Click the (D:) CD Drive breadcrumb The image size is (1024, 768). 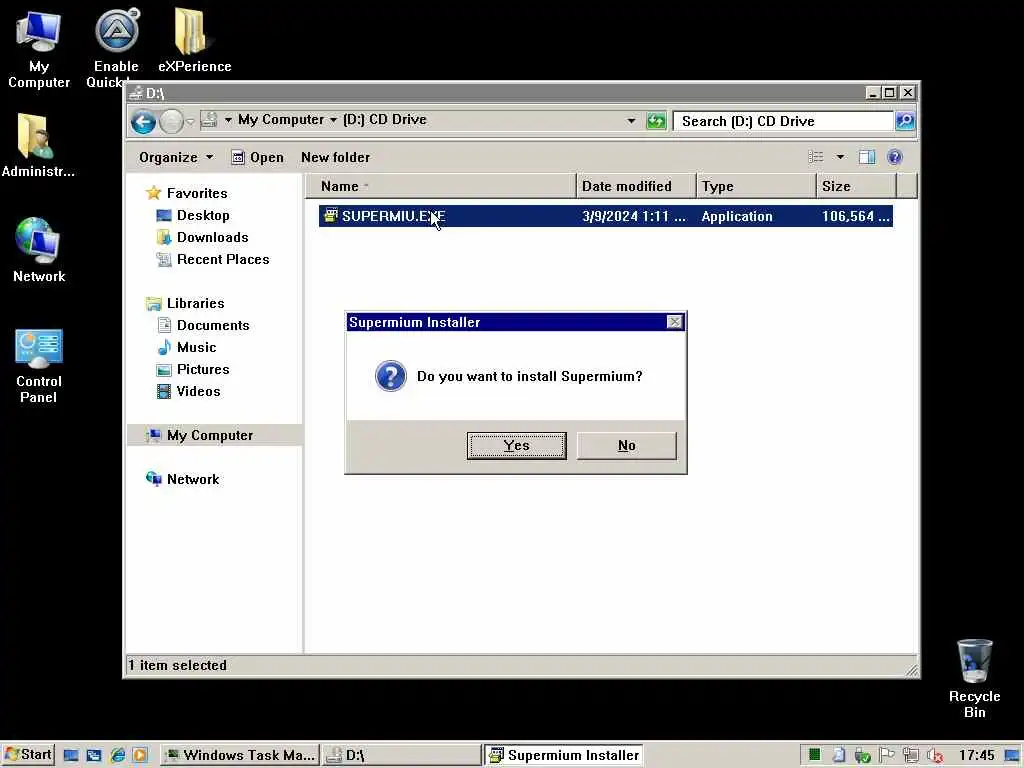(385, 120)
